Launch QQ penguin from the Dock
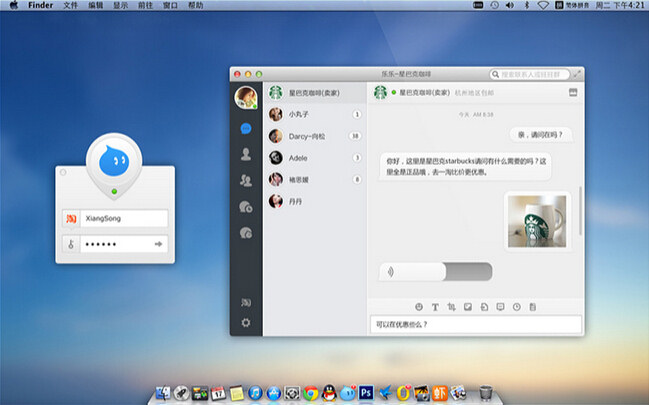Image resolution: width=649 pixels, height=405 pixels. pyautogui.click(x=329, y=393)
